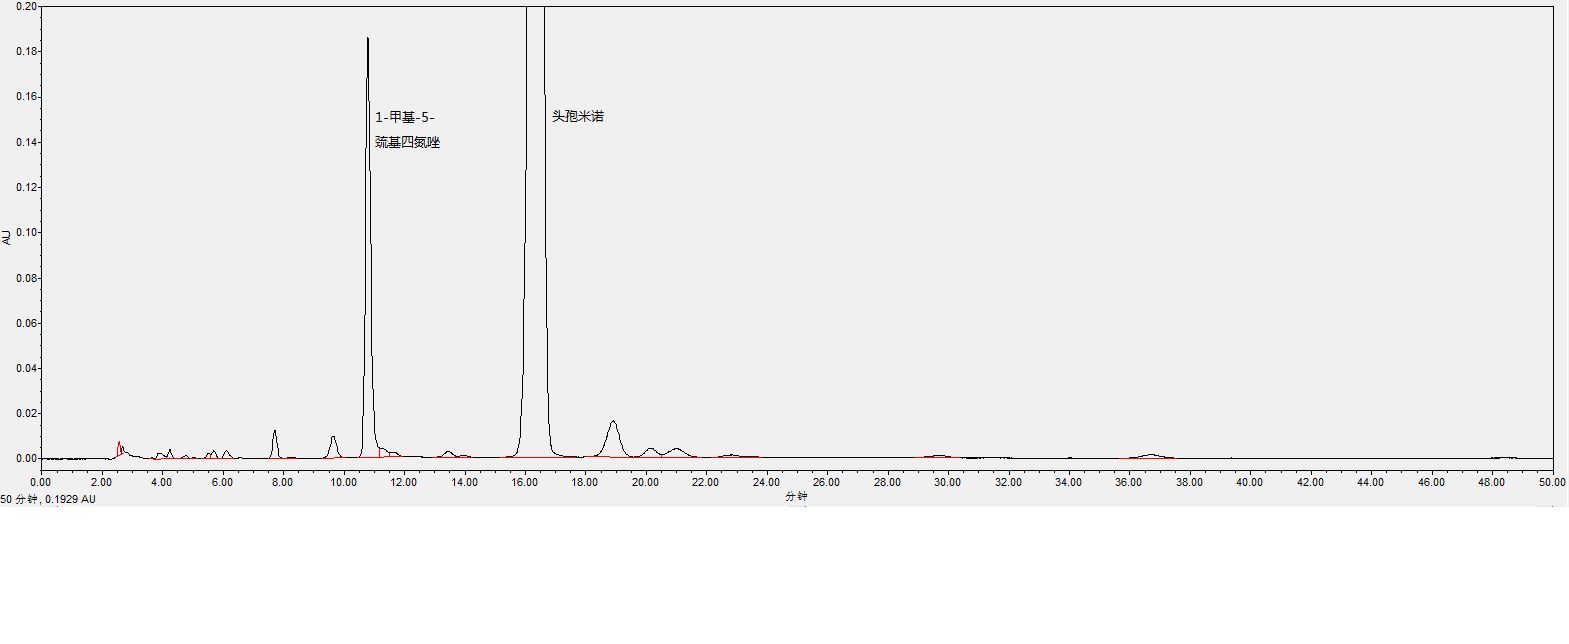Select the peak near 19 minutes

pos(613,423)
